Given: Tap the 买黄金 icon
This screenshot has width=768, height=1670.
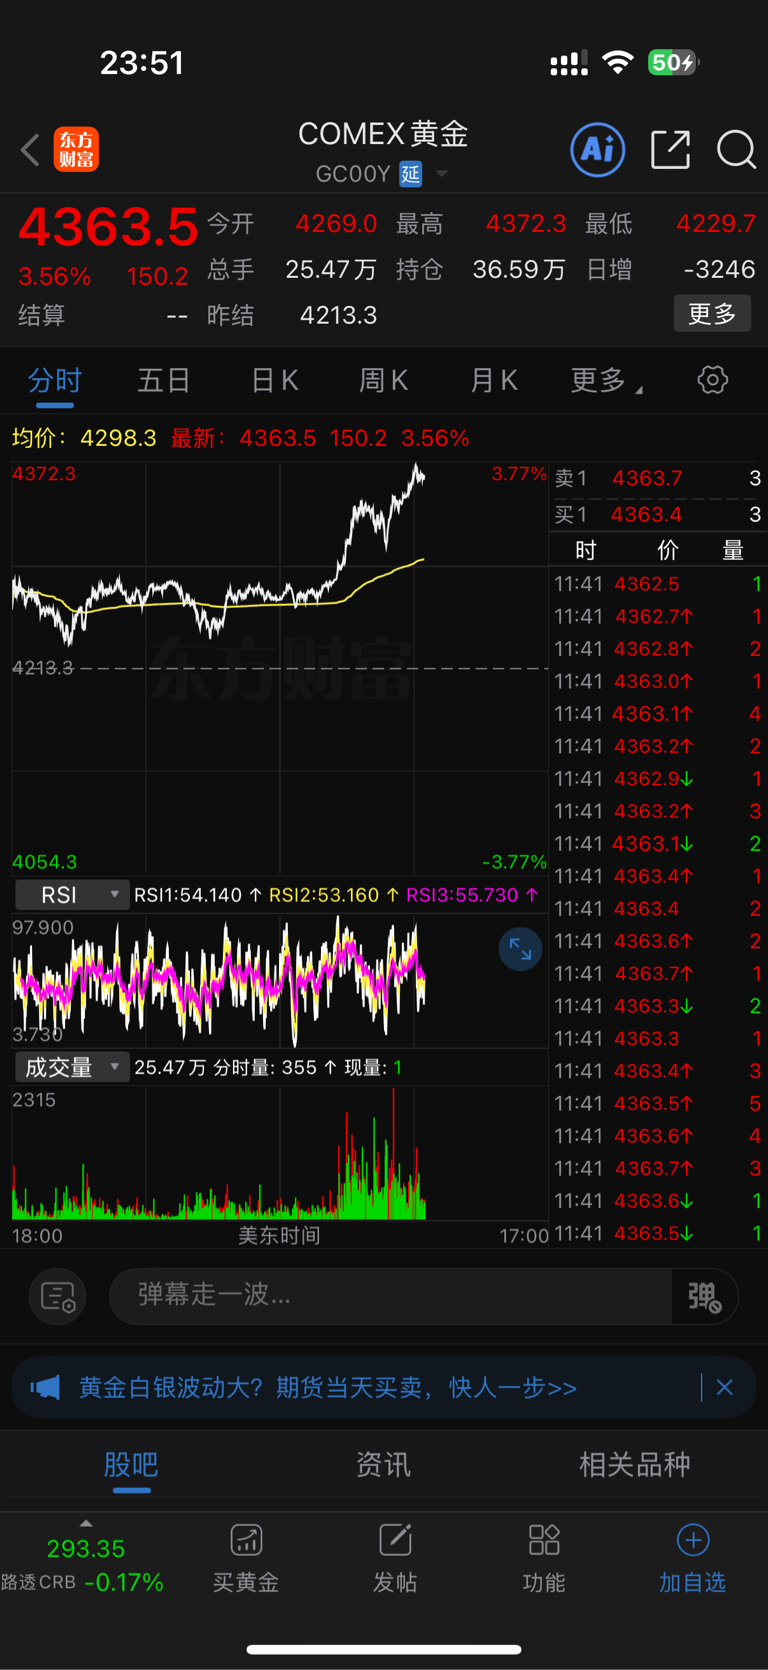Looking at the screenshot, I should pos(246,1540).
